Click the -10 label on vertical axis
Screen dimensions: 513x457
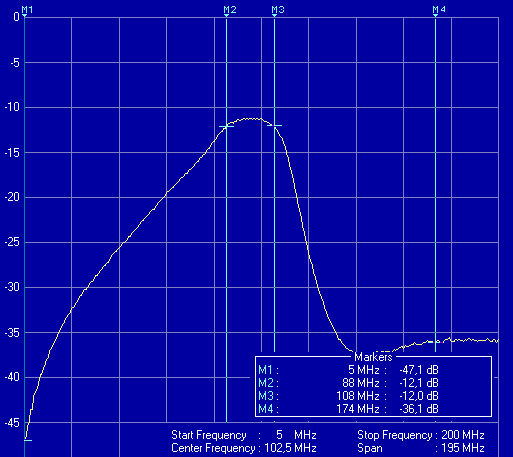pyautogui.click(x=12, y=107)
